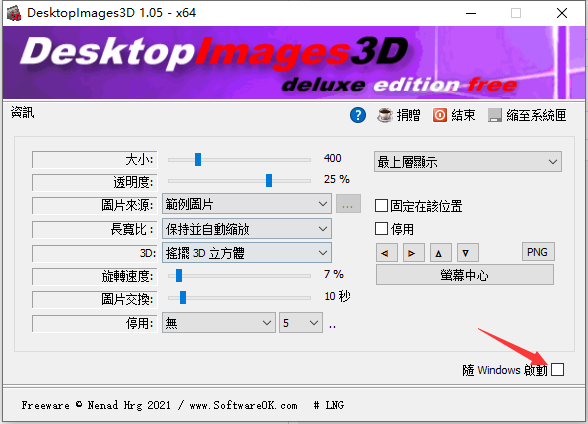Minimize the DesktopImages3D window

pos(471,13)
